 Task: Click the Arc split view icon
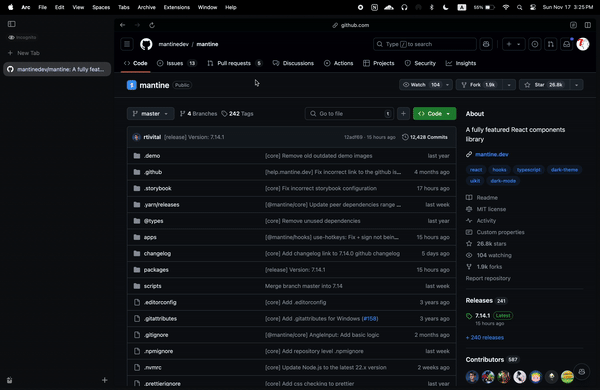click(x=587, y=25)
